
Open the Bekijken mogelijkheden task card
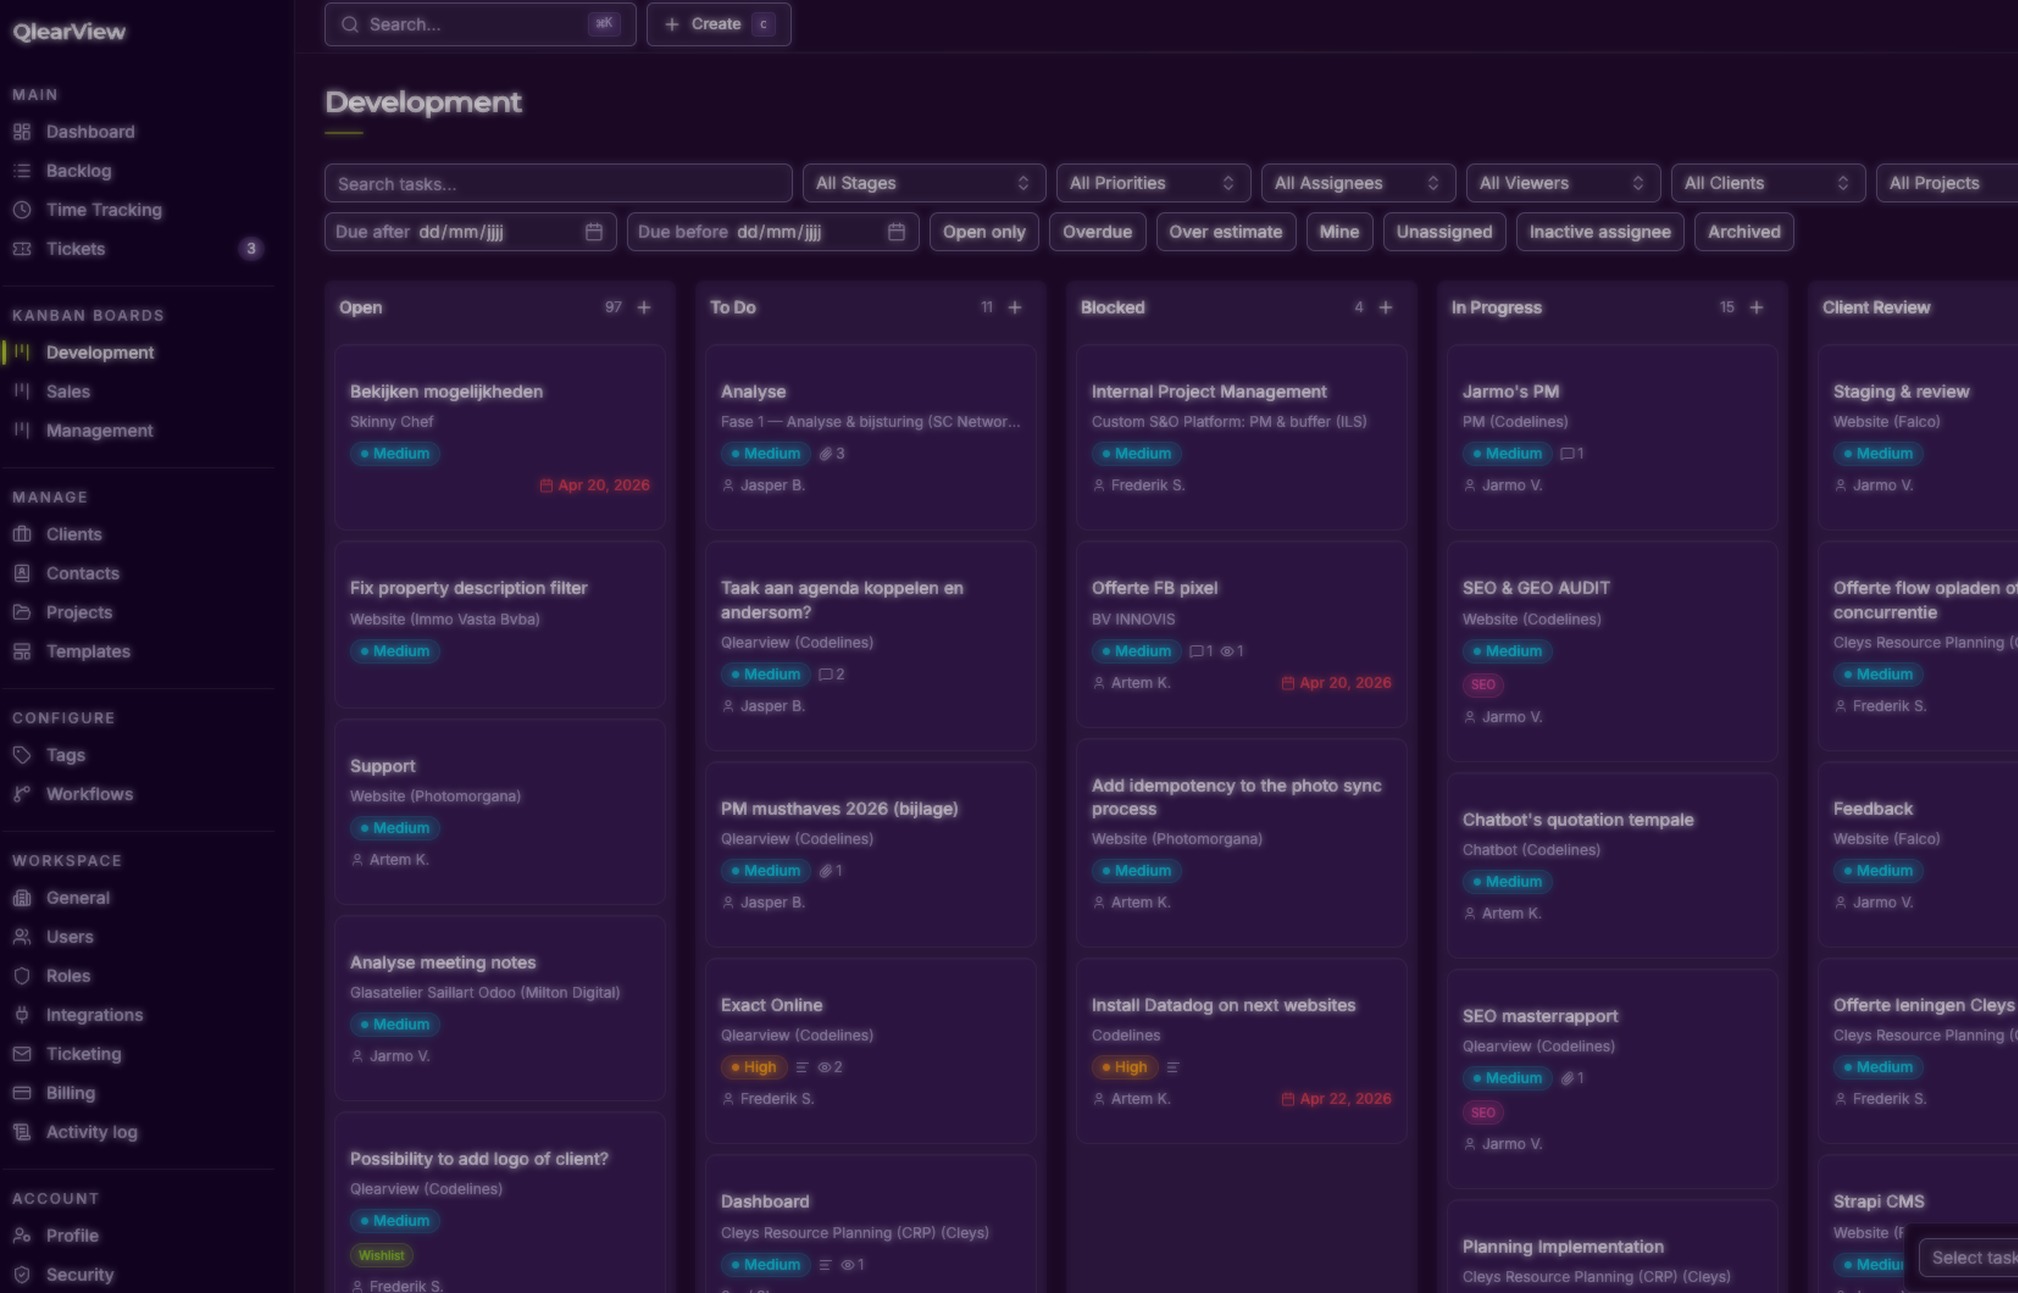(x=500, y=437)
